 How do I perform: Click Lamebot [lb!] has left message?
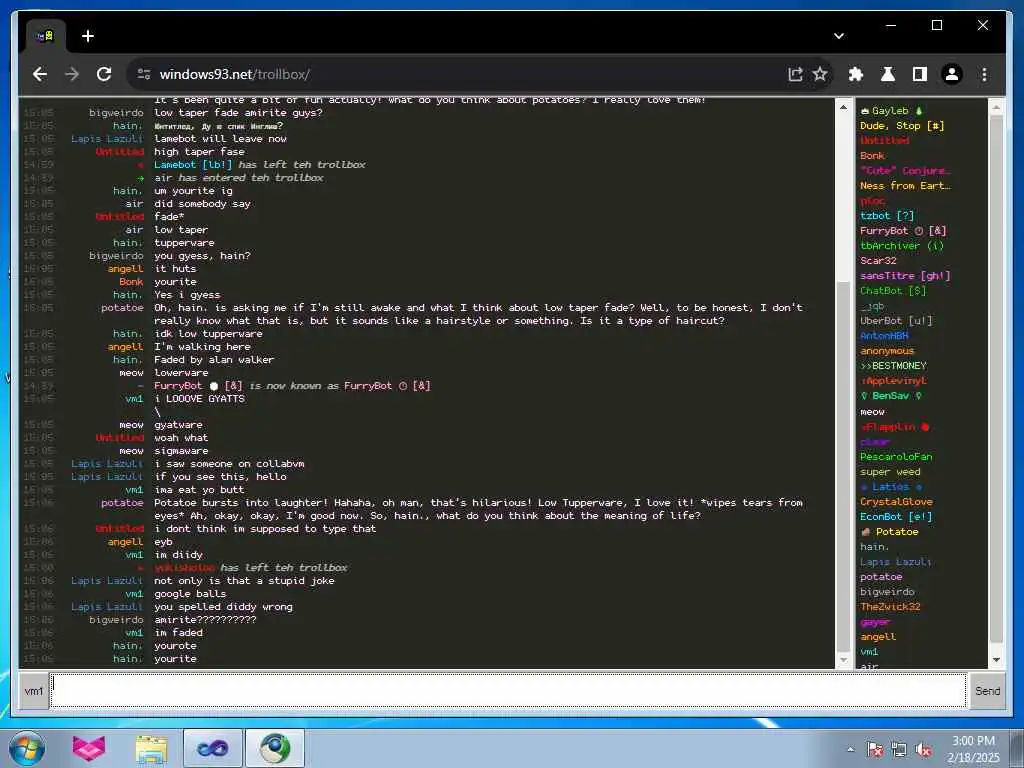[259, 165]
